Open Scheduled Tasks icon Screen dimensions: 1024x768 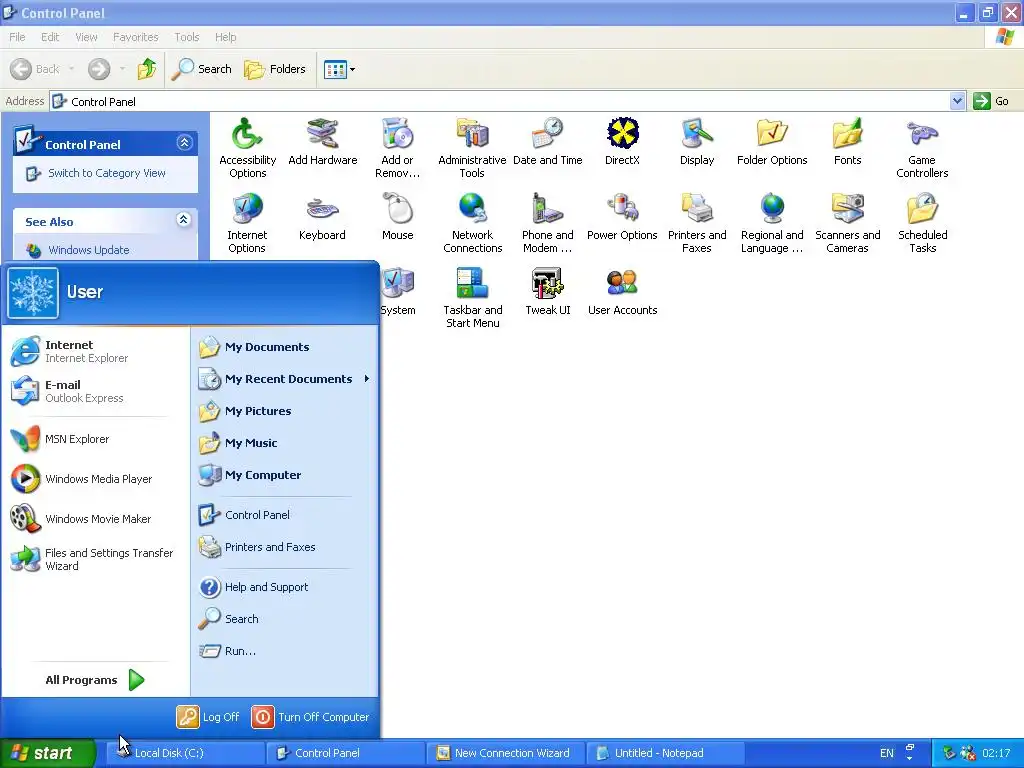coord(922,223)
